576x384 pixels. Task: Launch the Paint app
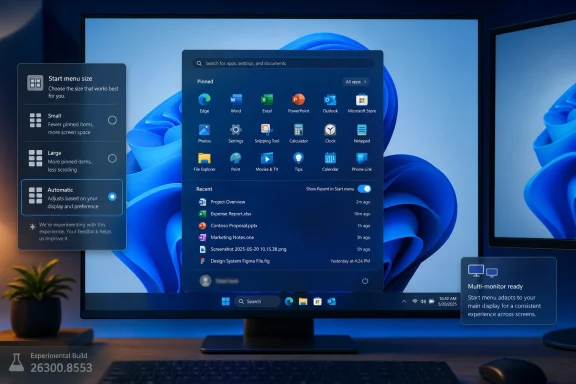[x=235, y=162]
